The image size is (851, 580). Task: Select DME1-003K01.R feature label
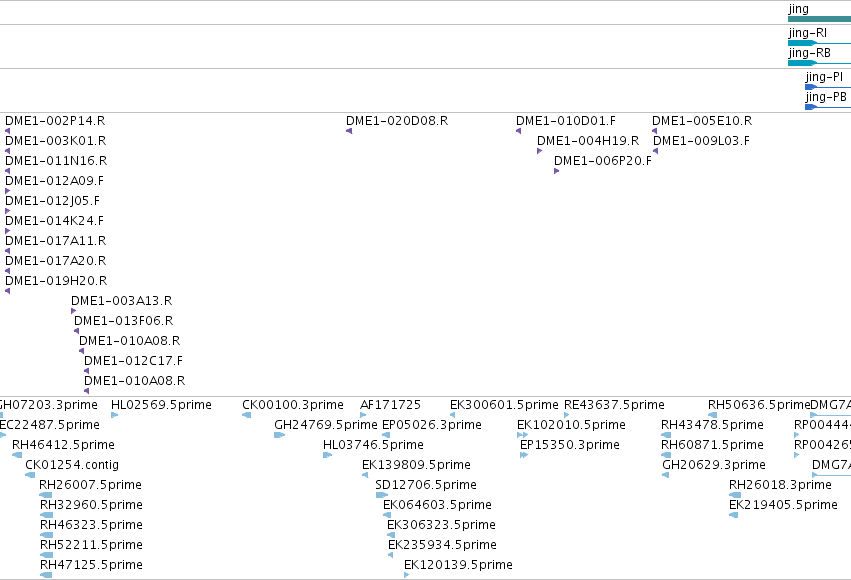(55, 141)
